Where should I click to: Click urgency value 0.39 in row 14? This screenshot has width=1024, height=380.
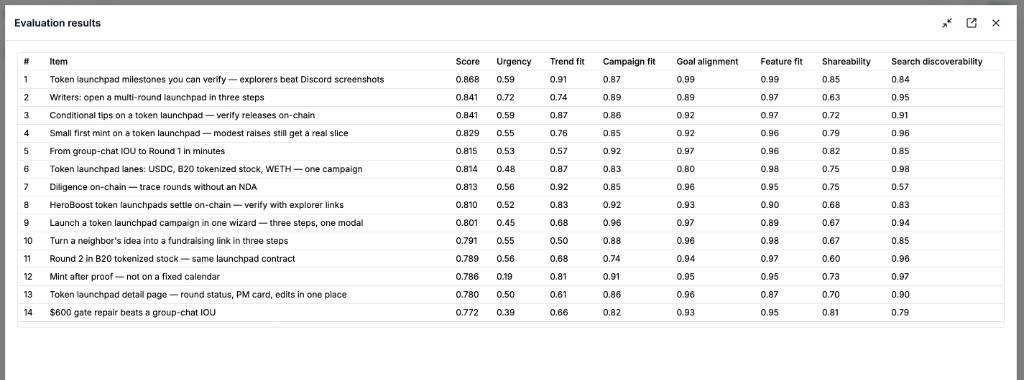[505, 313]
